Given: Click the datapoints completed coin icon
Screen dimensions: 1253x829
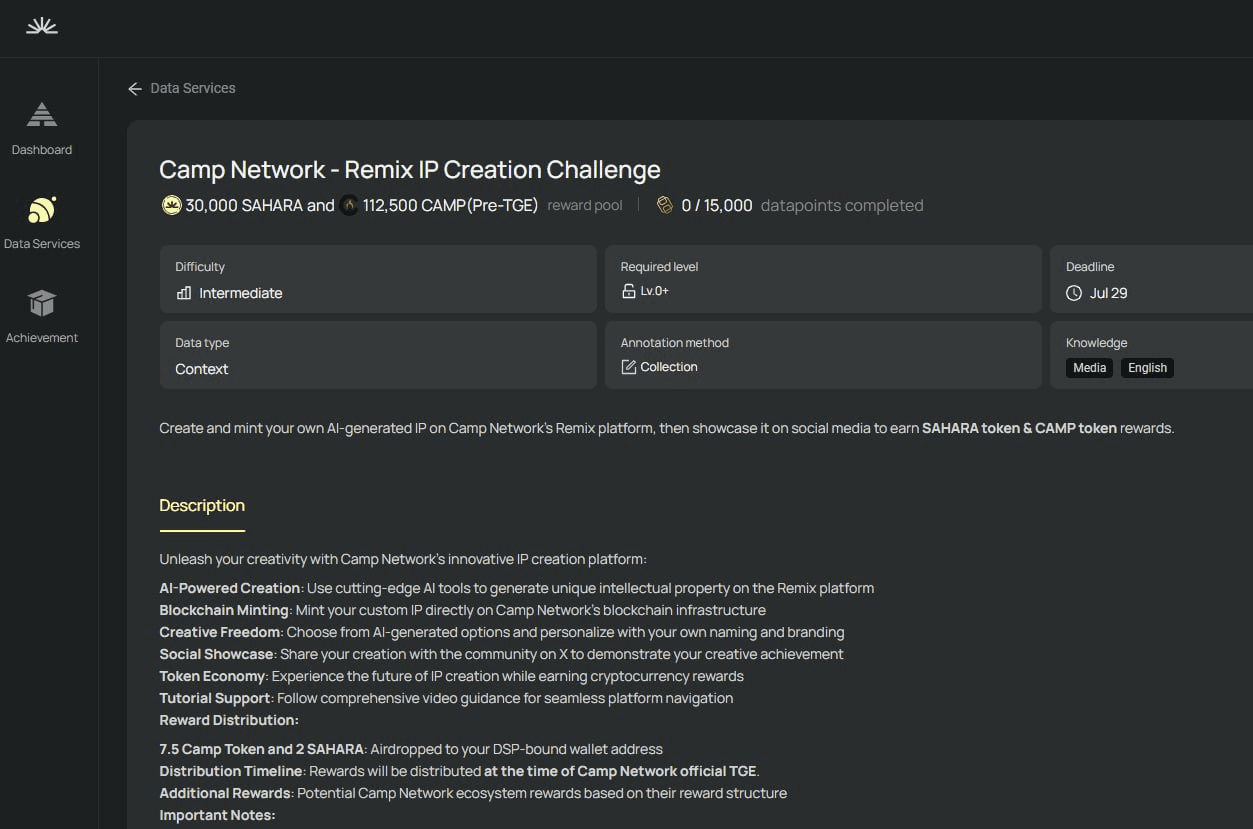Looking at the screenshot, I should tap(665, 205).
